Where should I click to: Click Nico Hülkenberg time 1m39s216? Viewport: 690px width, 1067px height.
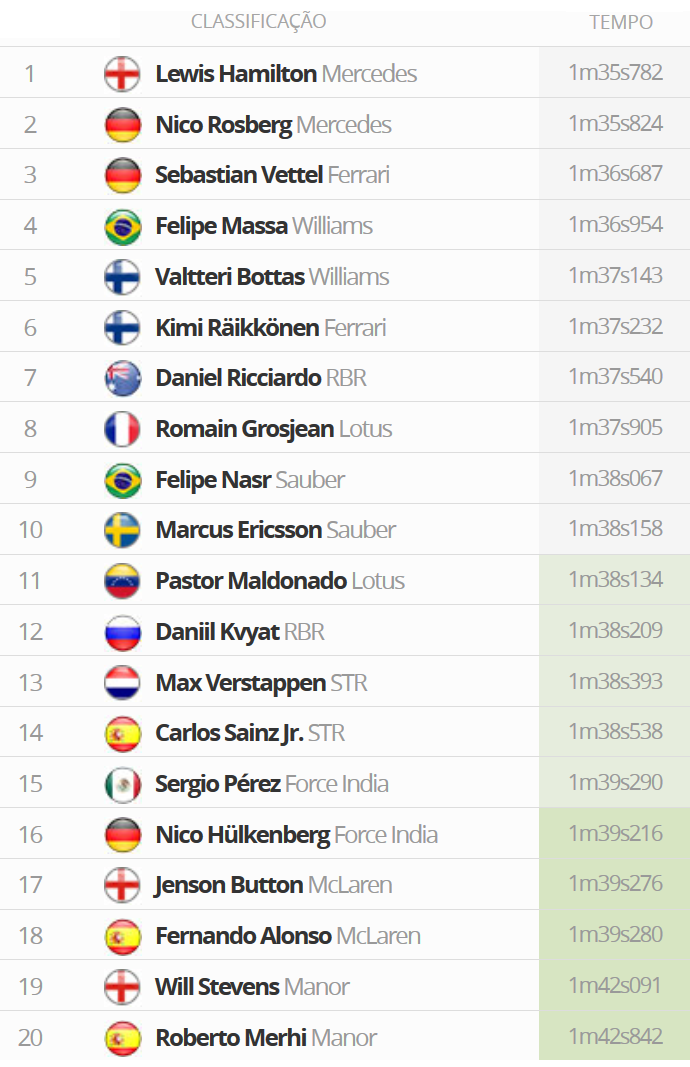coord(616,833)
